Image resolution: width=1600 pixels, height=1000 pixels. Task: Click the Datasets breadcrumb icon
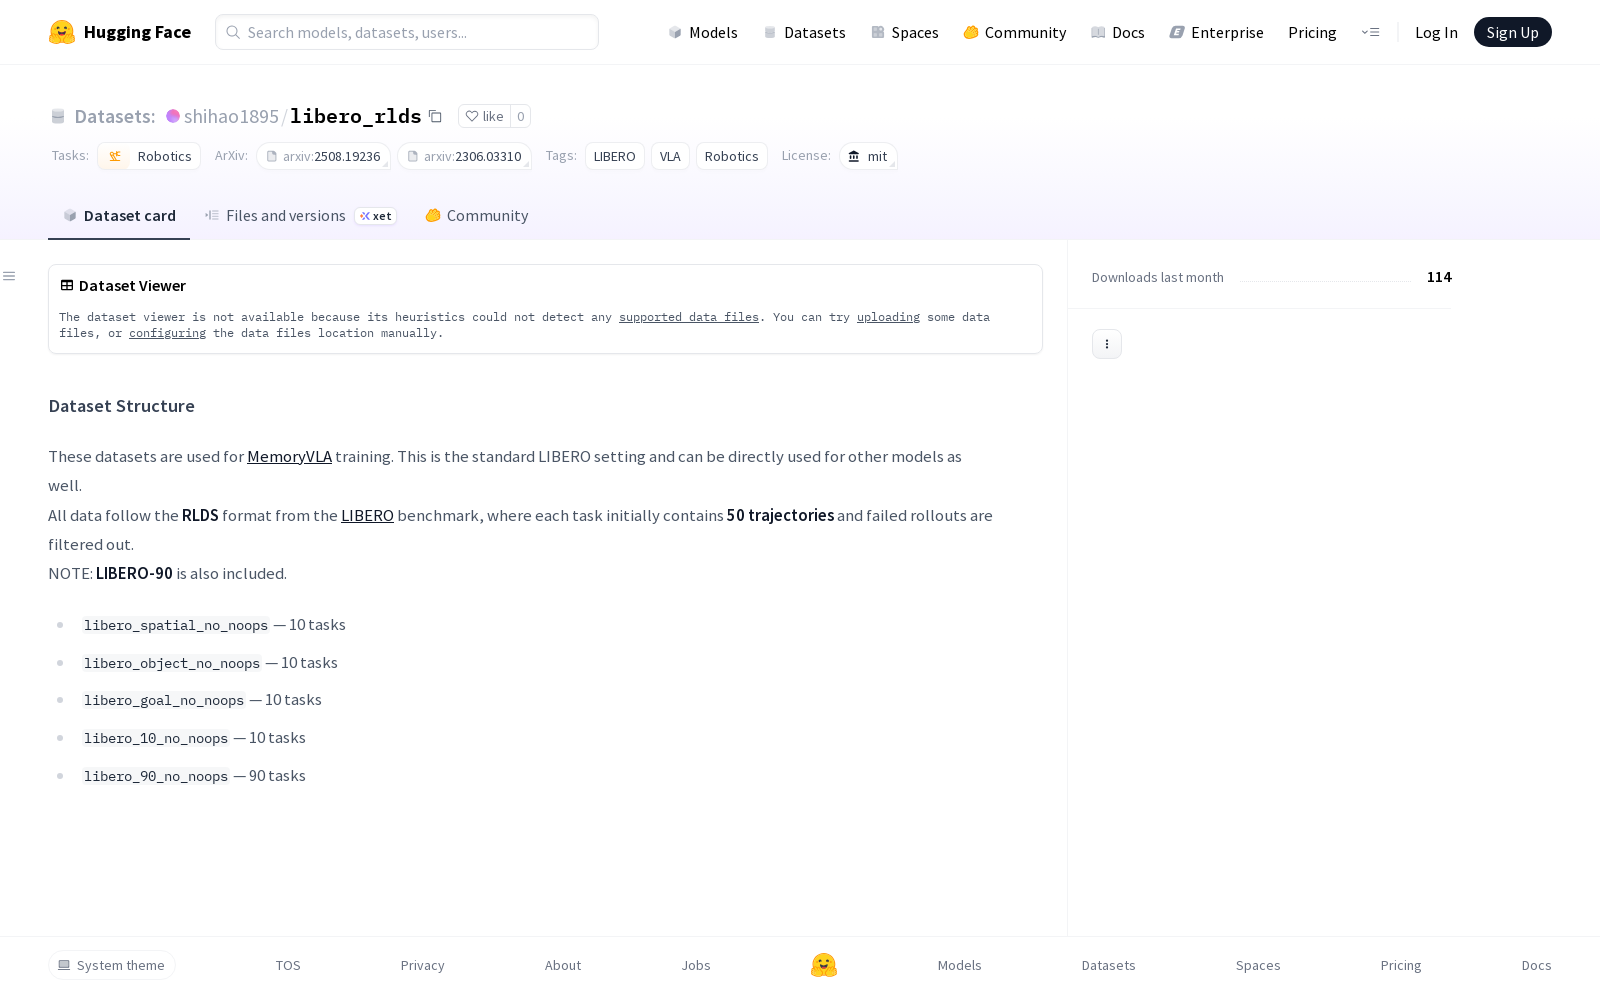coord(58,116)
